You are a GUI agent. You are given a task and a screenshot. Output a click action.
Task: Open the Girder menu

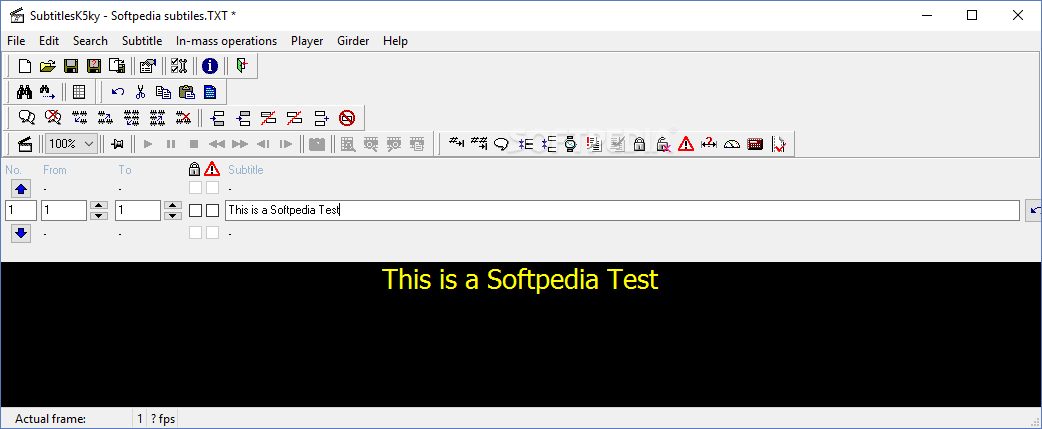tap(353, 41)
